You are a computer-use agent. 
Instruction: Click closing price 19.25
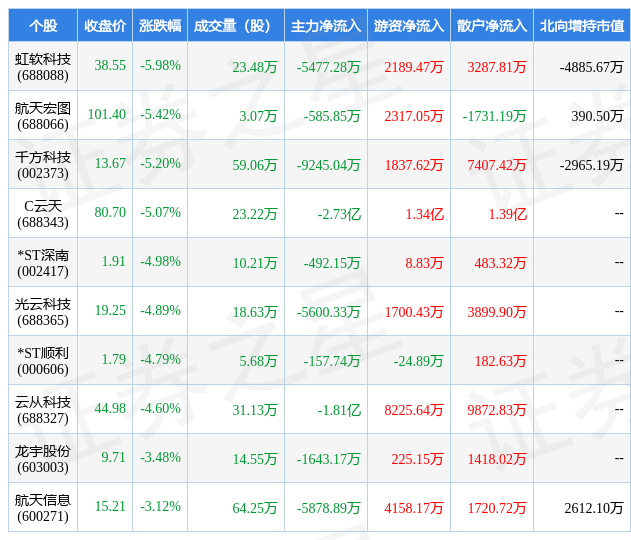tap(110, 310)
